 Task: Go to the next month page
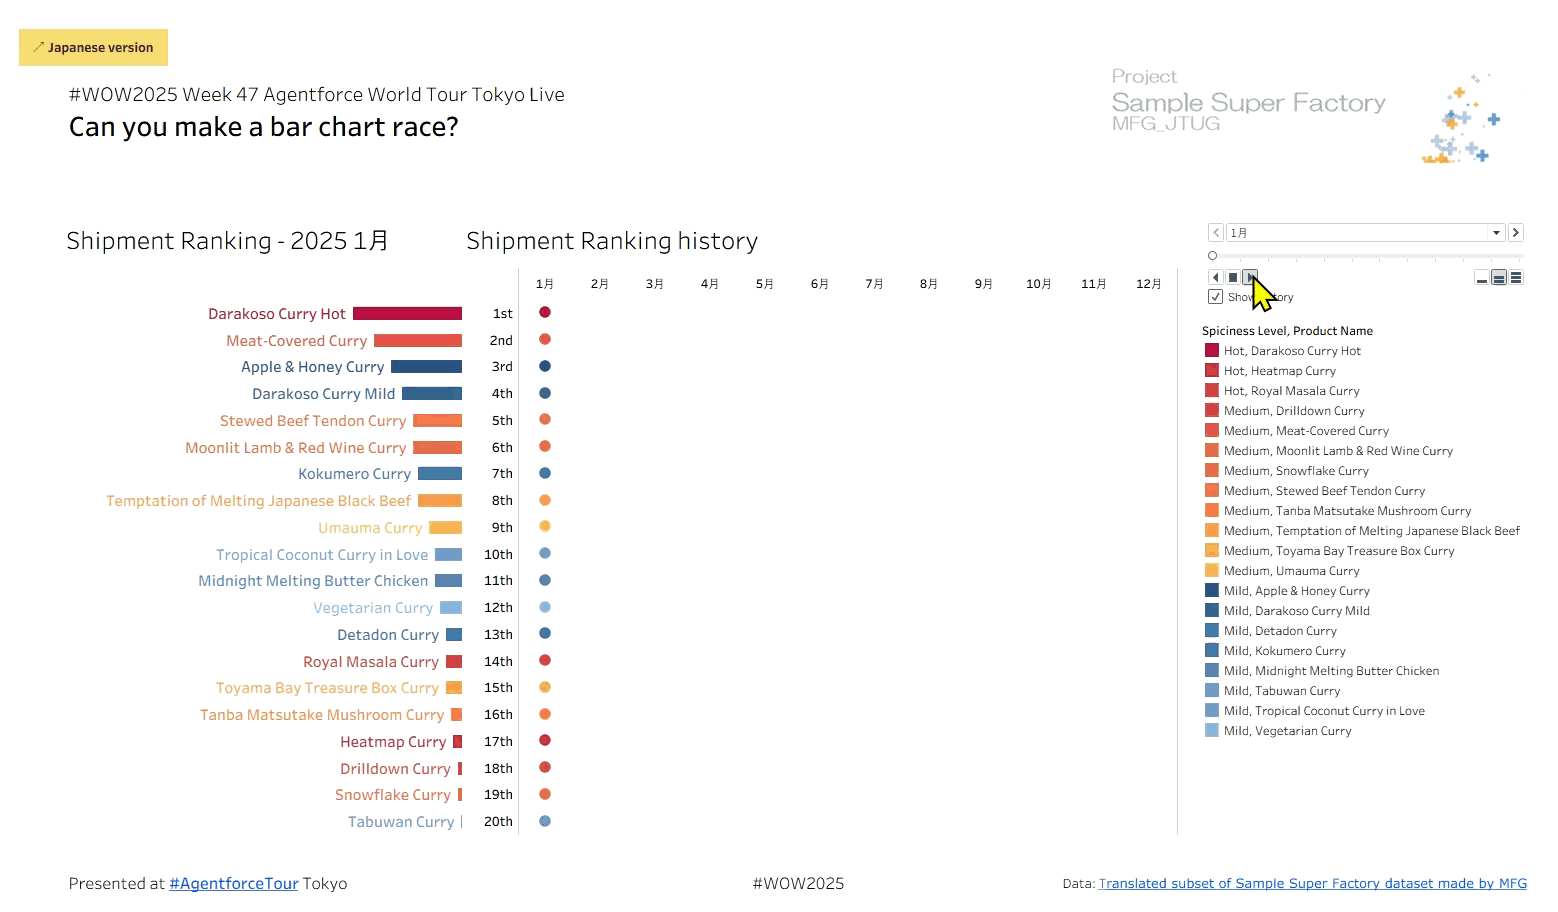[1516, 233]
